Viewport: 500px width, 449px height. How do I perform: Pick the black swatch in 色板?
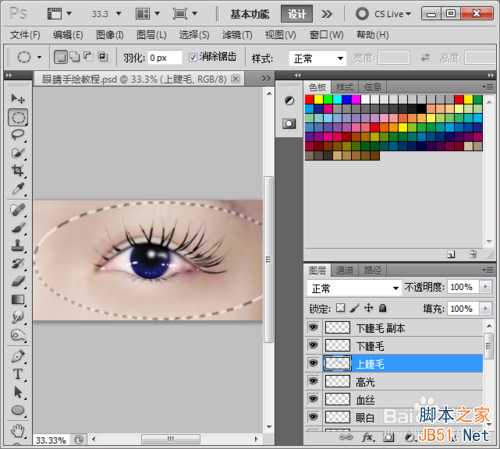(422, 109)
